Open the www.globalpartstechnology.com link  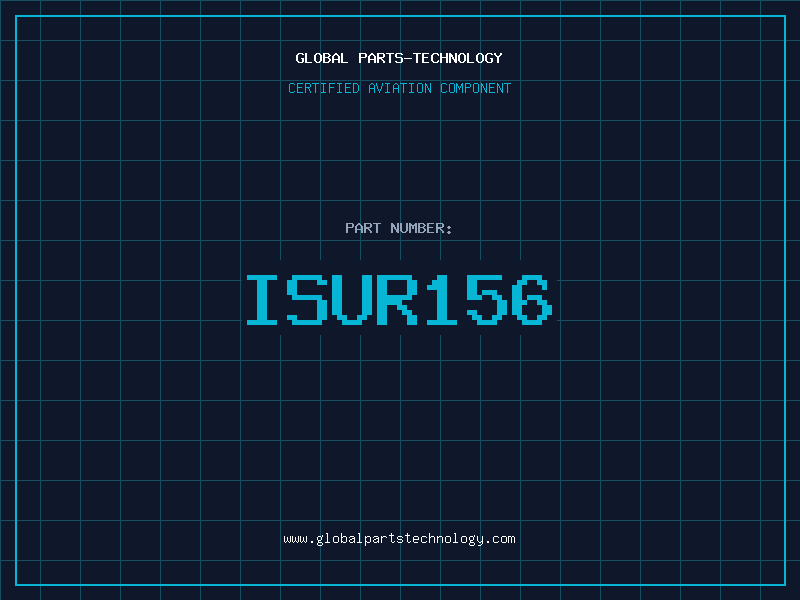coord(399,539)
